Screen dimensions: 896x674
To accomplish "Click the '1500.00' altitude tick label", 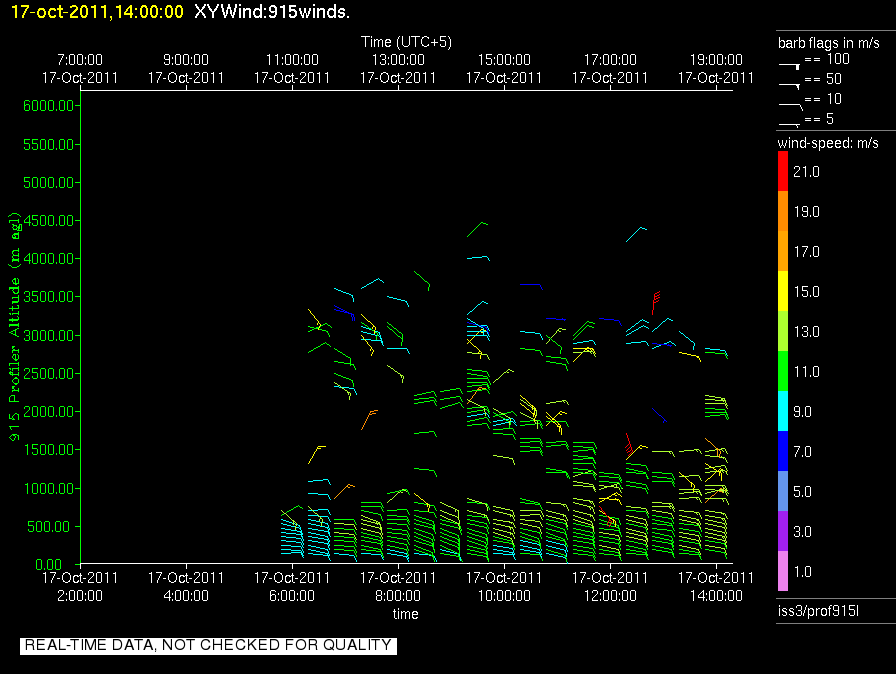I will (x=49, y=450).
